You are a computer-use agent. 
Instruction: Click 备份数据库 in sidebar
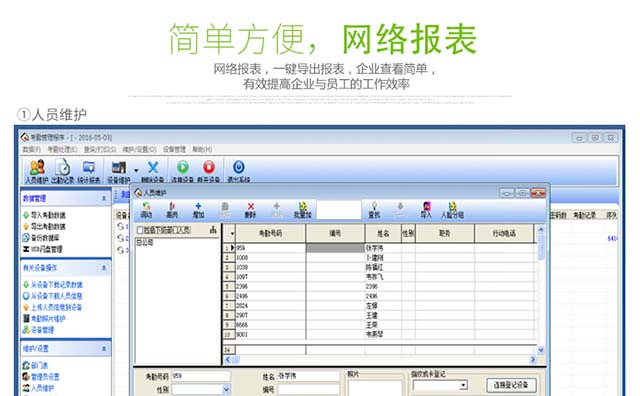[45, 238]
